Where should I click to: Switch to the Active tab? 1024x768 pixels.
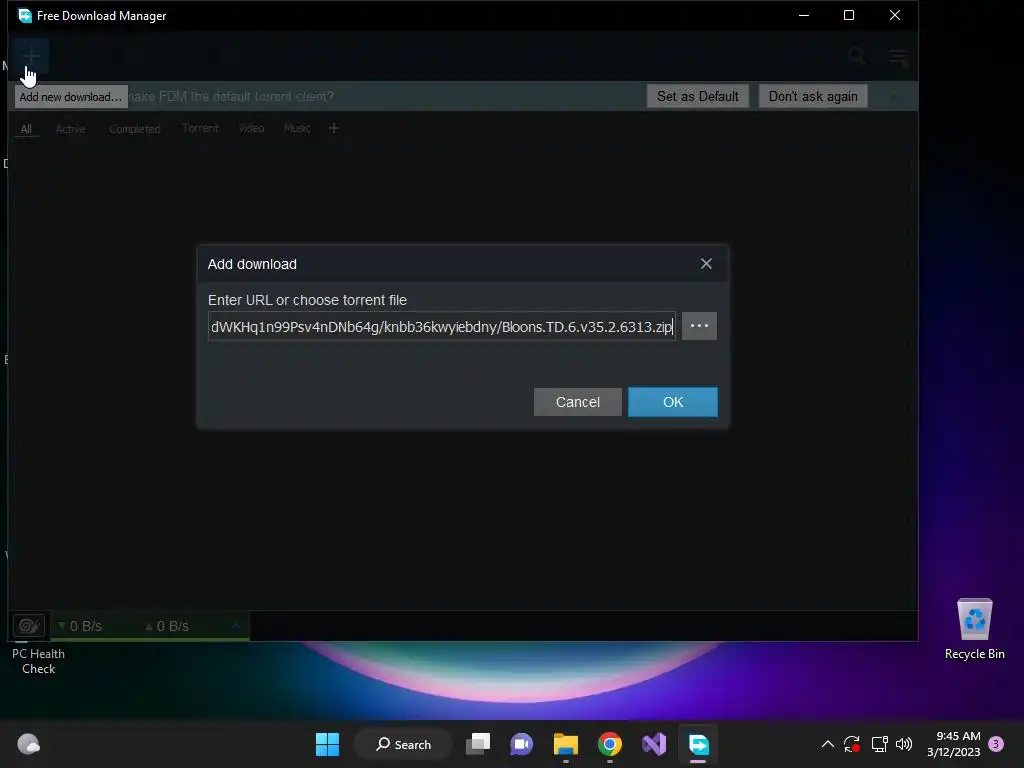[x=71, y=129]
